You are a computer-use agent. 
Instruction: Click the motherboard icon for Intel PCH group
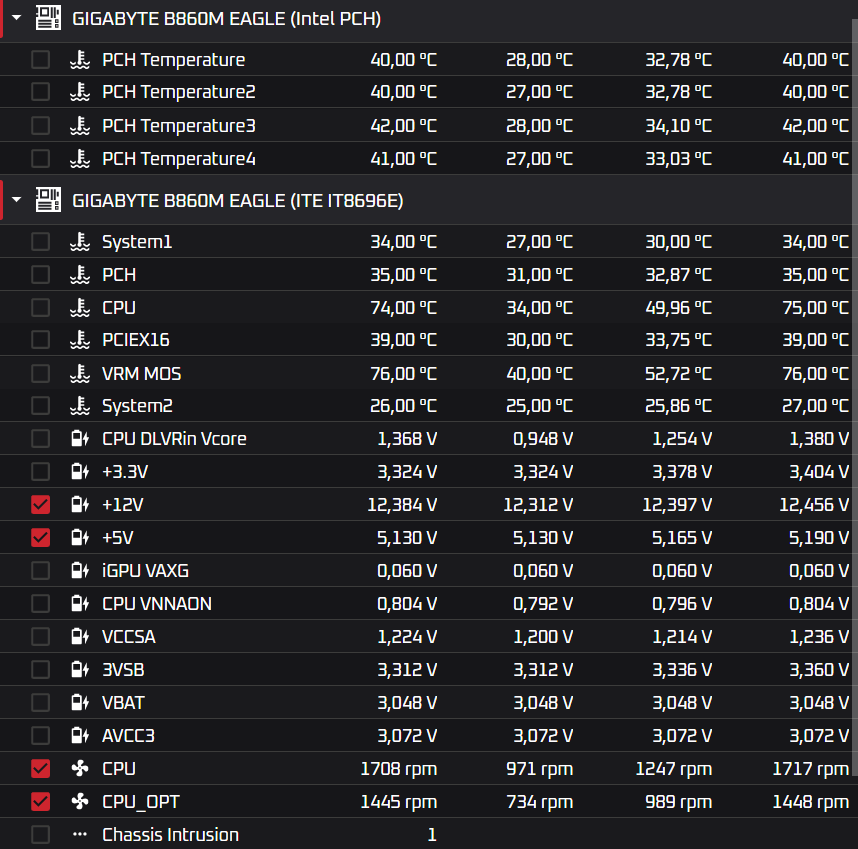(x=48, y=18)
